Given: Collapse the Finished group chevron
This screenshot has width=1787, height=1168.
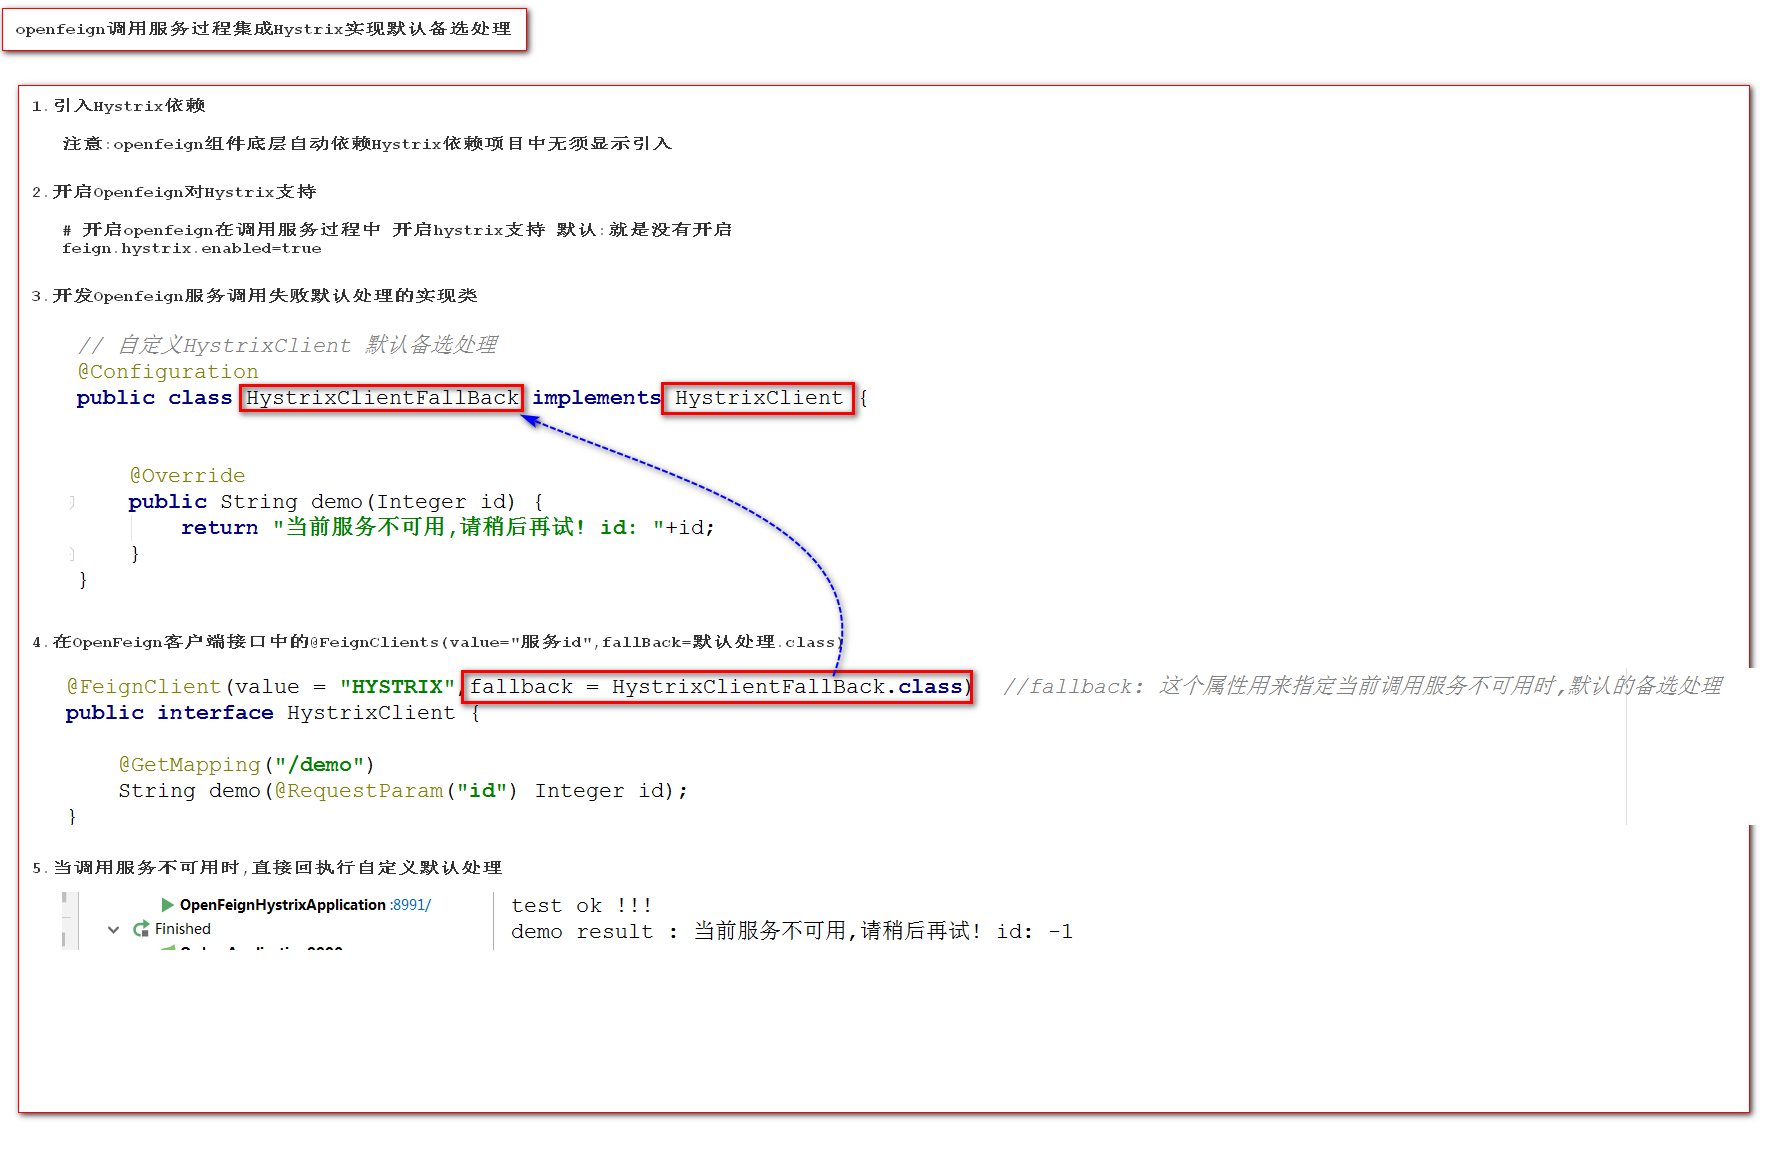Looking at the screenshot, I should click(x=113, y=929).
